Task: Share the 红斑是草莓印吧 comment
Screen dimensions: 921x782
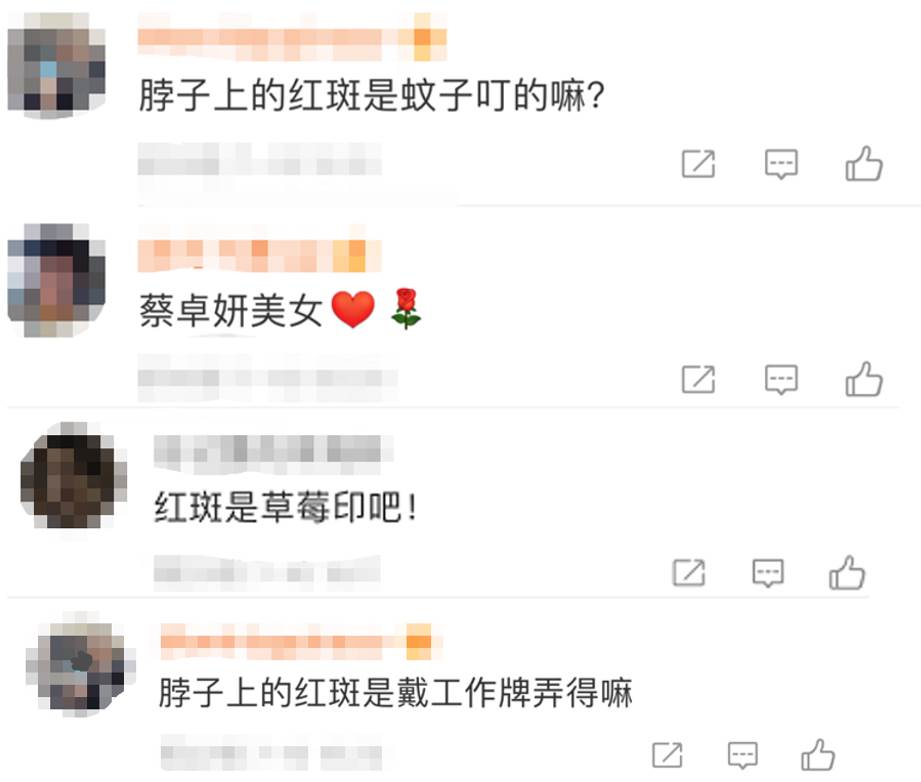Action: [689, 573]
